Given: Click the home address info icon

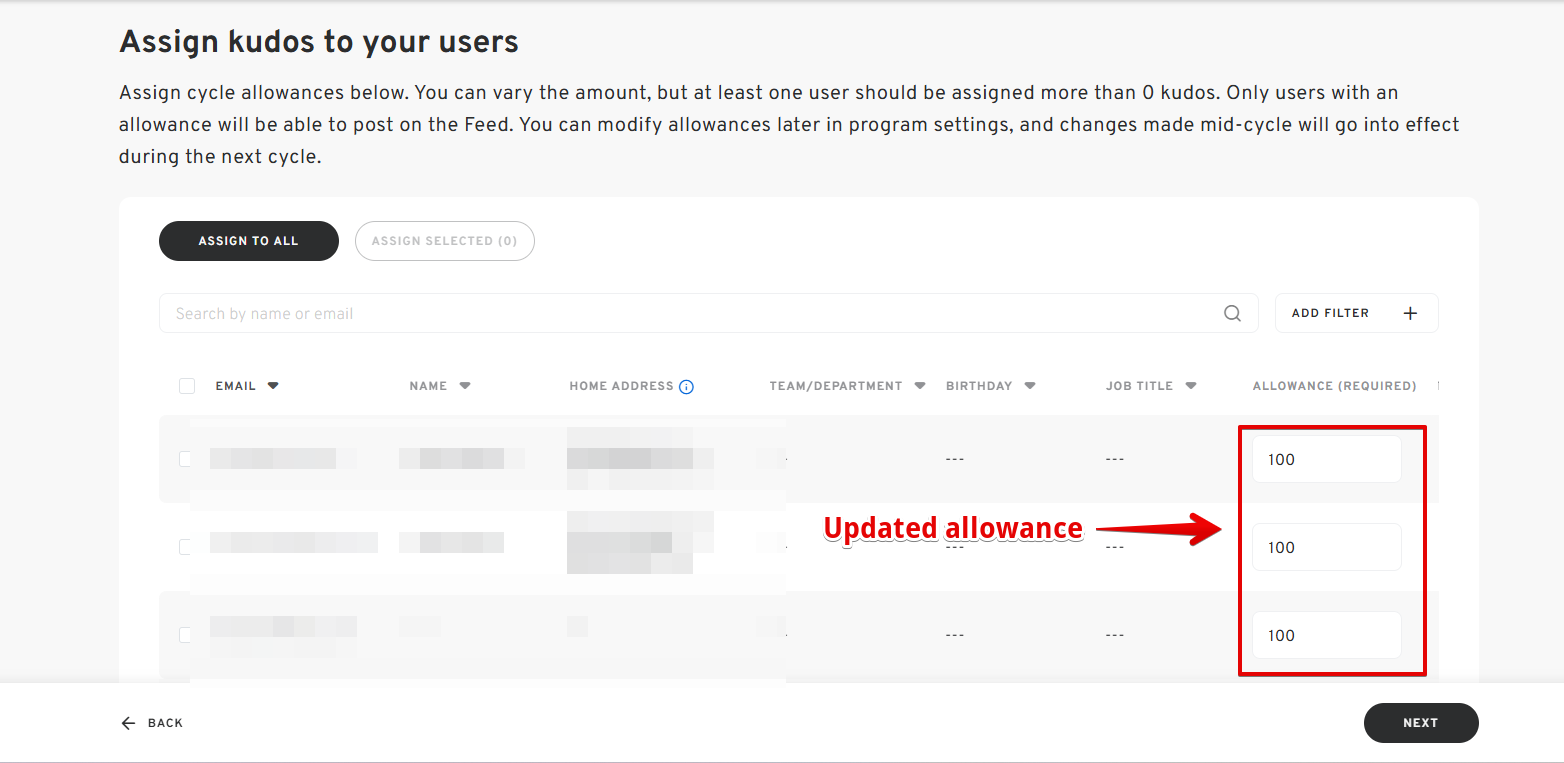Looking at the screenshot, I should coord(686,387).
